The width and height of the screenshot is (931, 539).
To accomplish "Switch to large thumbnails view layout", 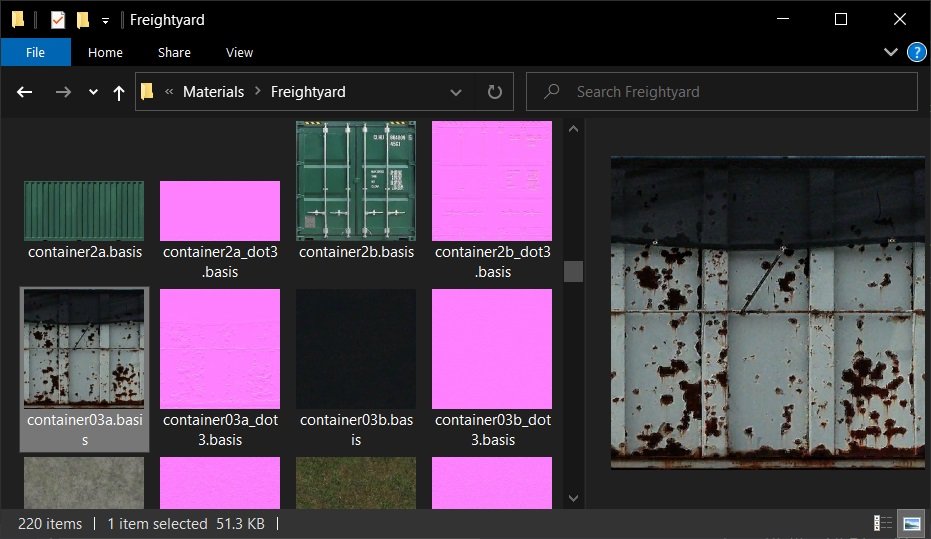I will point(911,523).
